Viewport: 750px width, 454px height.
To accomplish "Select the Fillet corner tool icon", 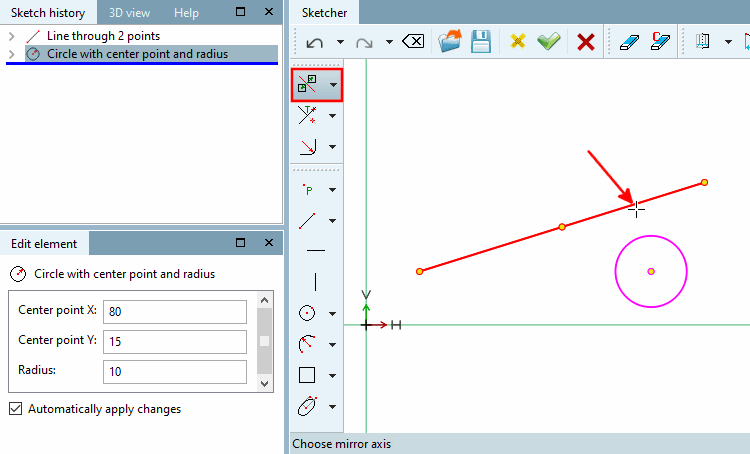I will click(307, 146).
